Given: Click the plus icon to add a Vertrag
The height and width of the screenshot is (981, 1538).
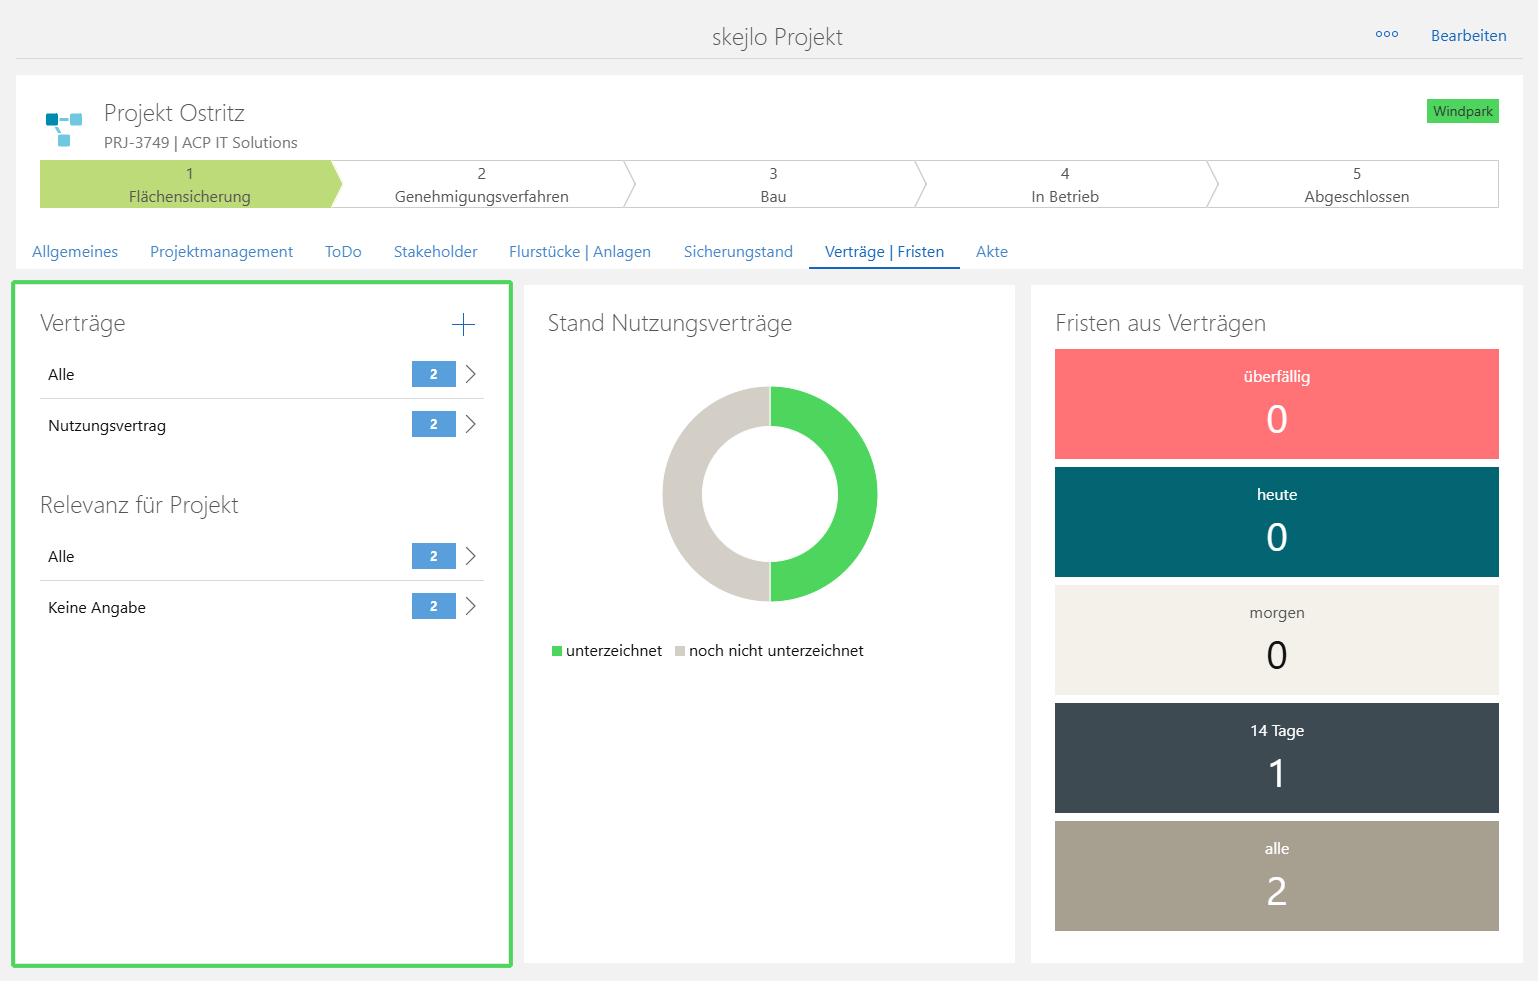Looking at the screenshot, I should point(463,324).
